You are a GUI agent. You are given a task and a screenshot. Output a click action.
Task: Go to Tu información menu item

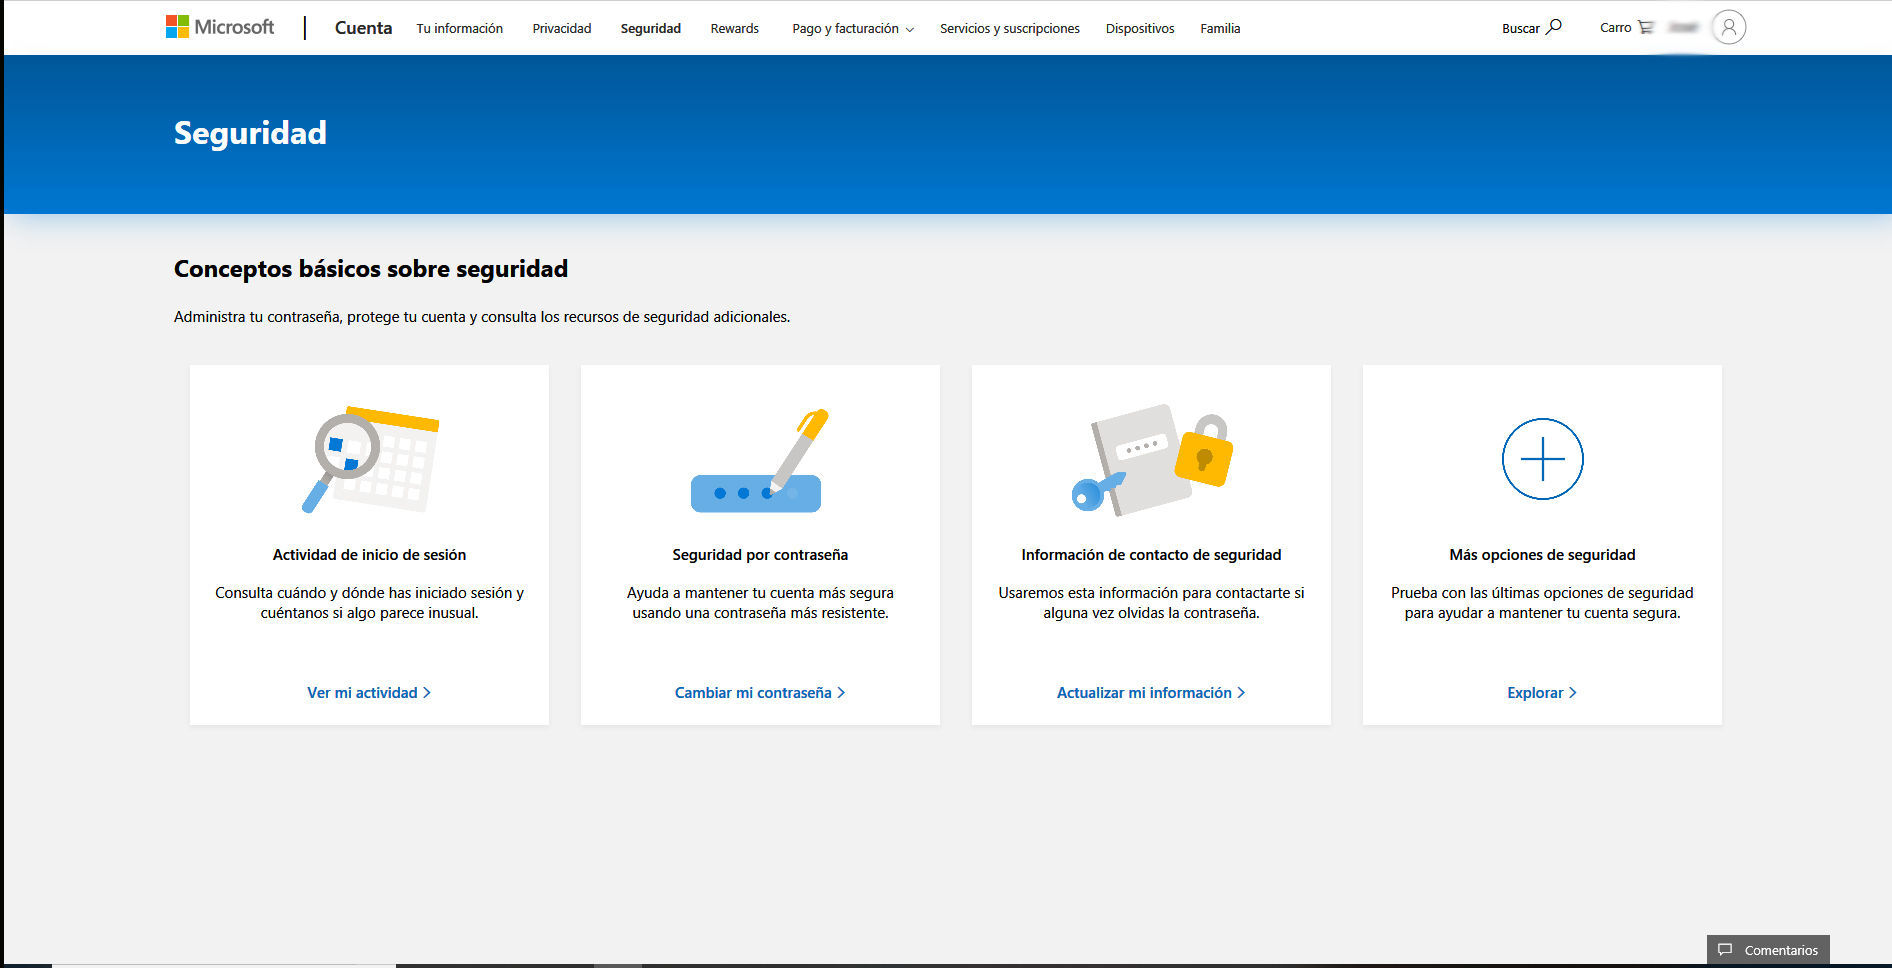pos(459,29)
